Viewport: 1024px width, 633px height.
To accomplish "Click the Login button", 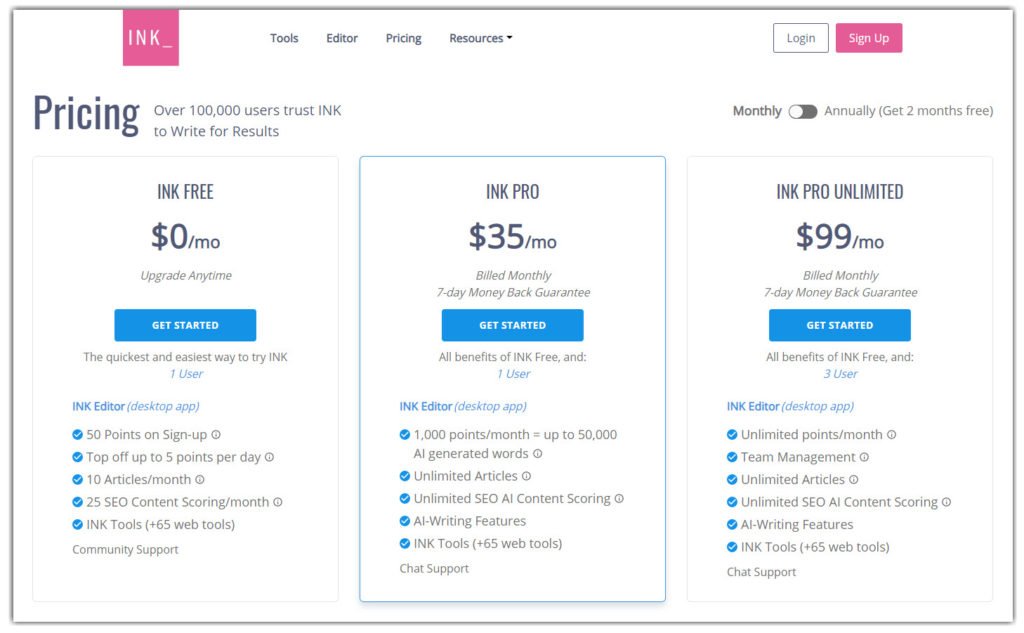I will click(x=801, y=38).
